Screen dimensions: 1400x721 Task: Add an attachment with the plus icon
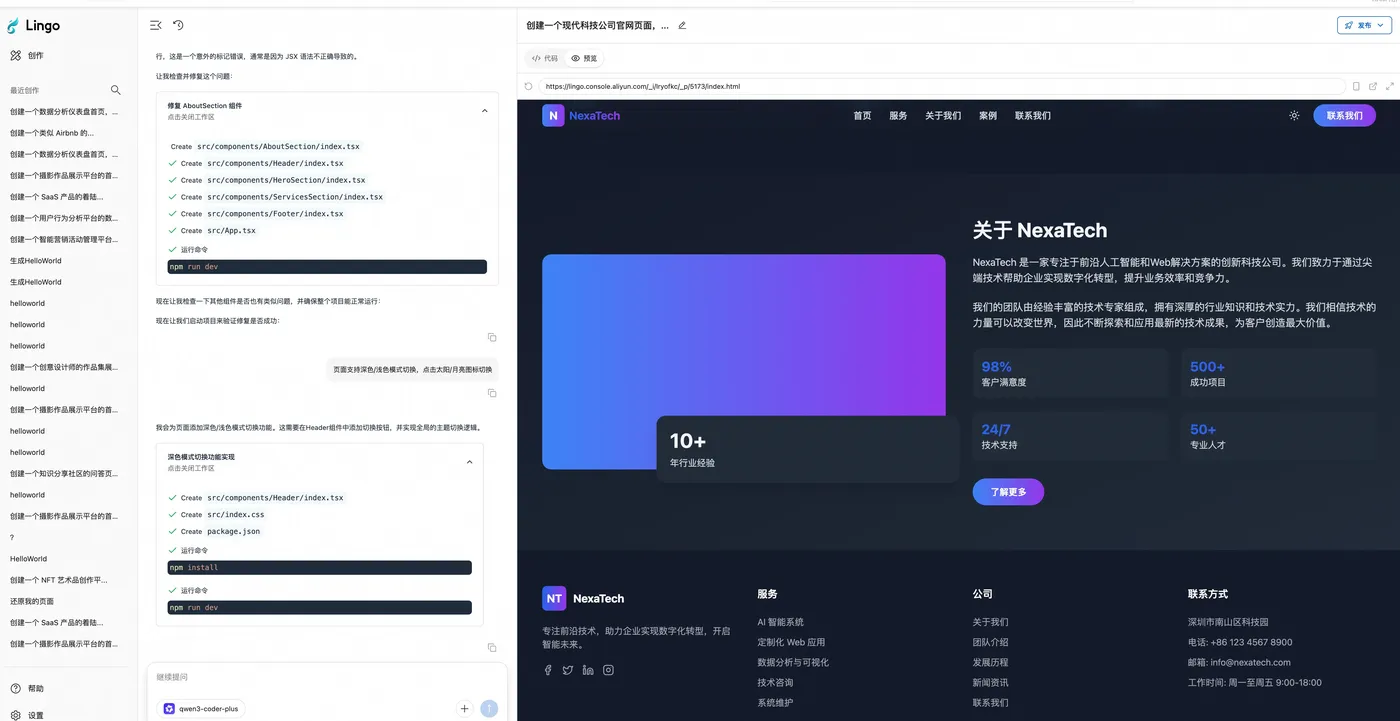coord(464,708)
